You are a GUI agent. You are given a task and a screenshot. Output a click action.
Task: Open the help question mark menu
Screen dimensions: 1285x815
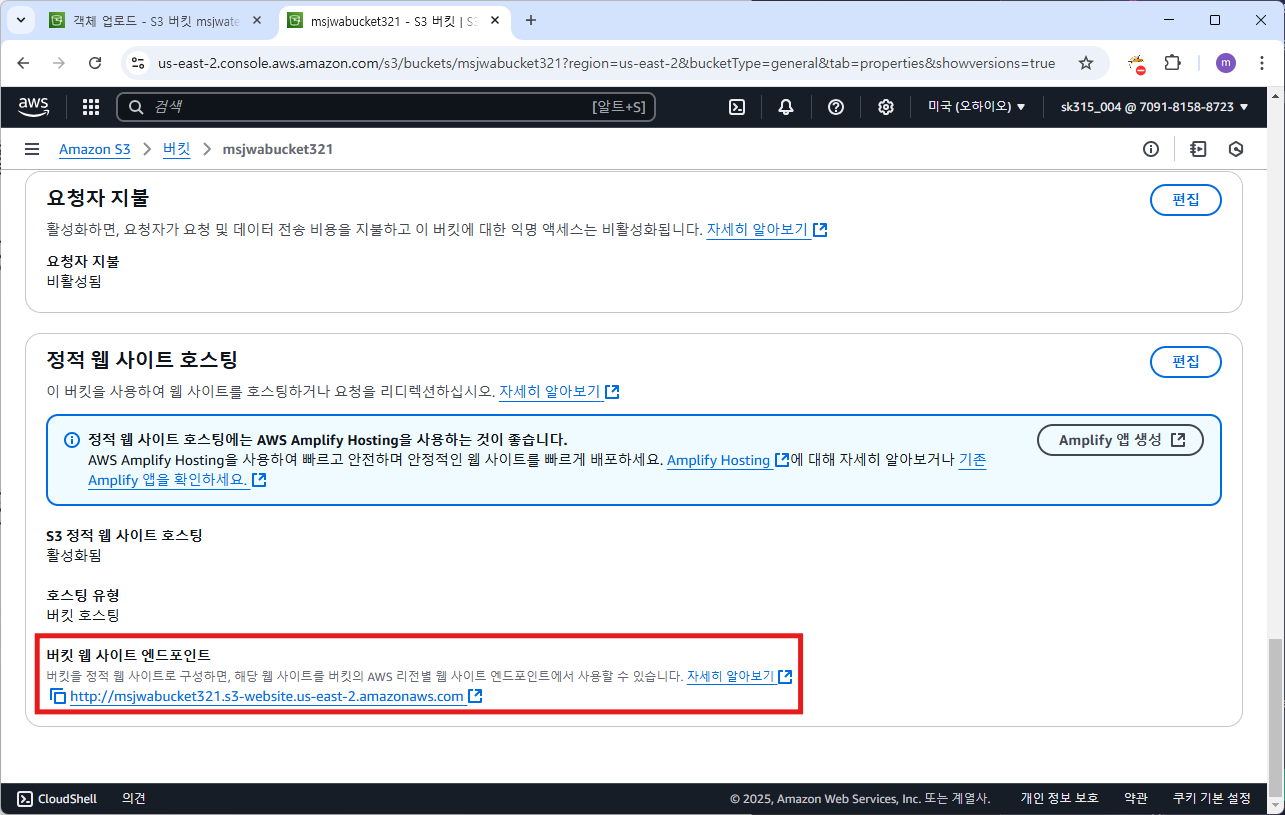pyautogui.click(x=836, y=107)
